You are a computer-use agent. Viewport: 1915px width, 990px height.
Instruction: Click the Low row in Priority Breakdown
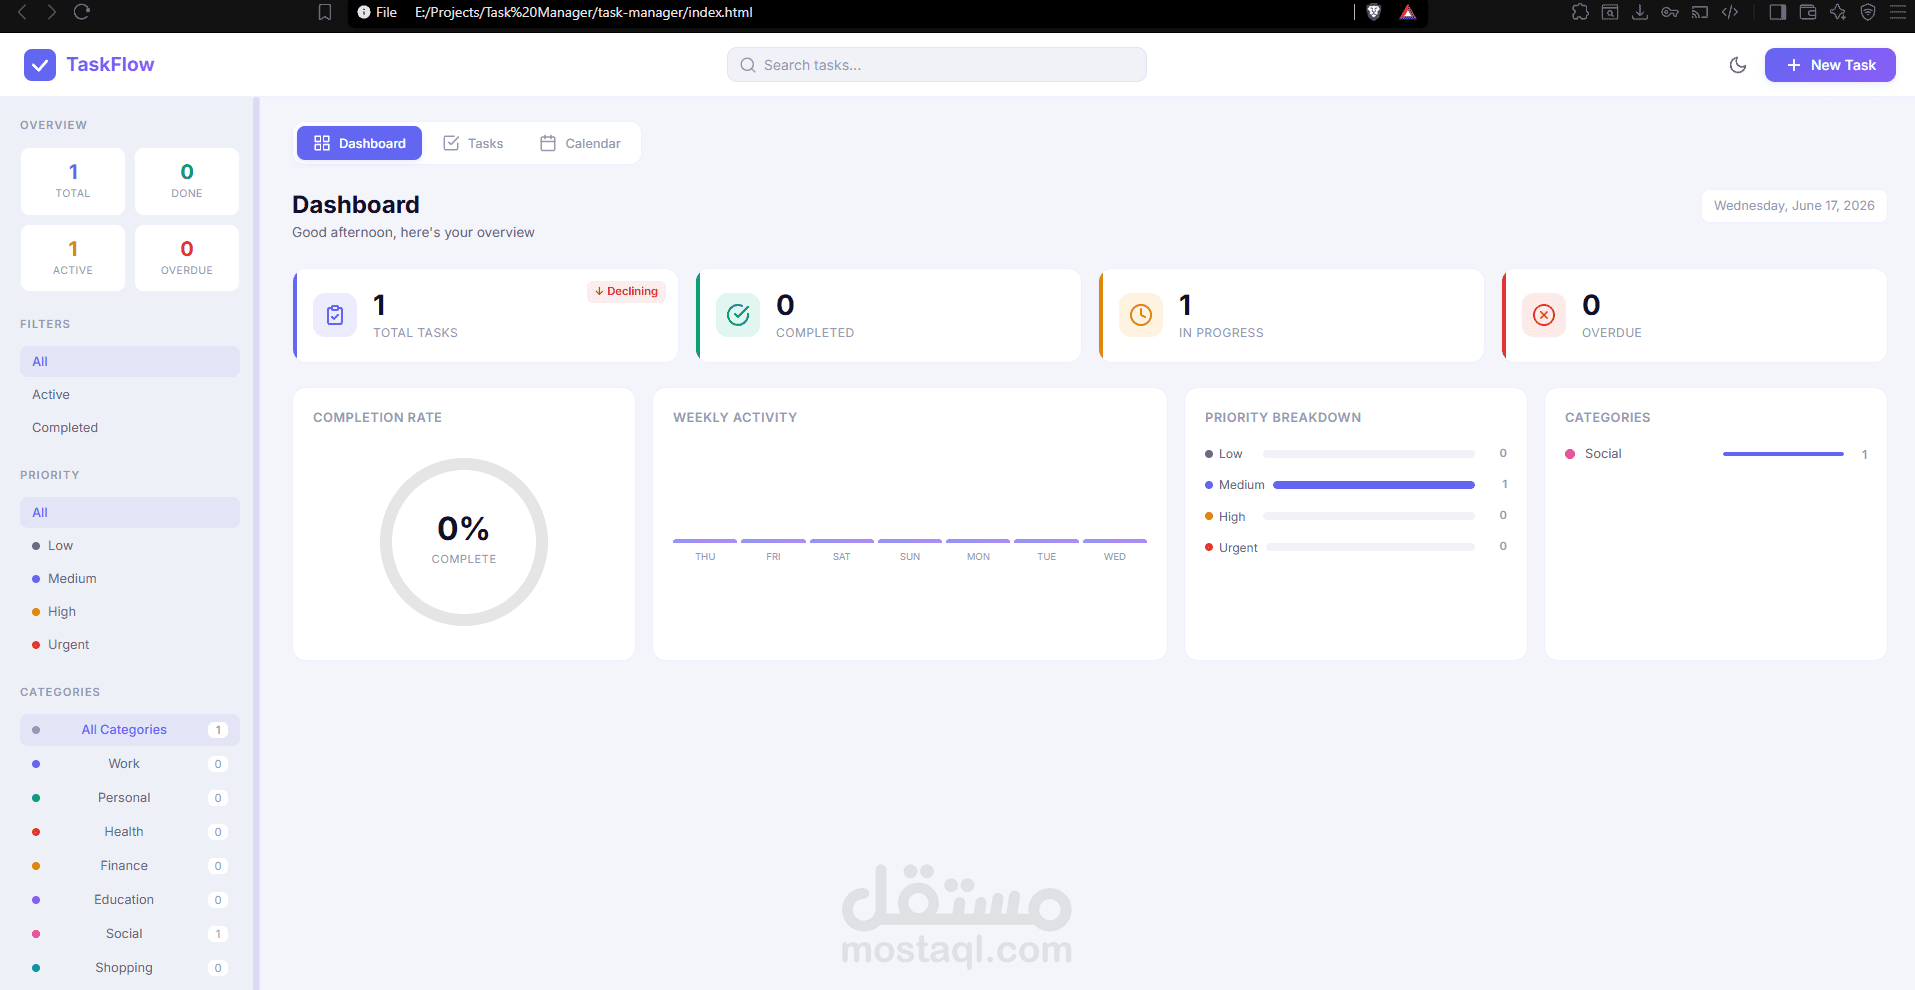(x=1356, y=454)
